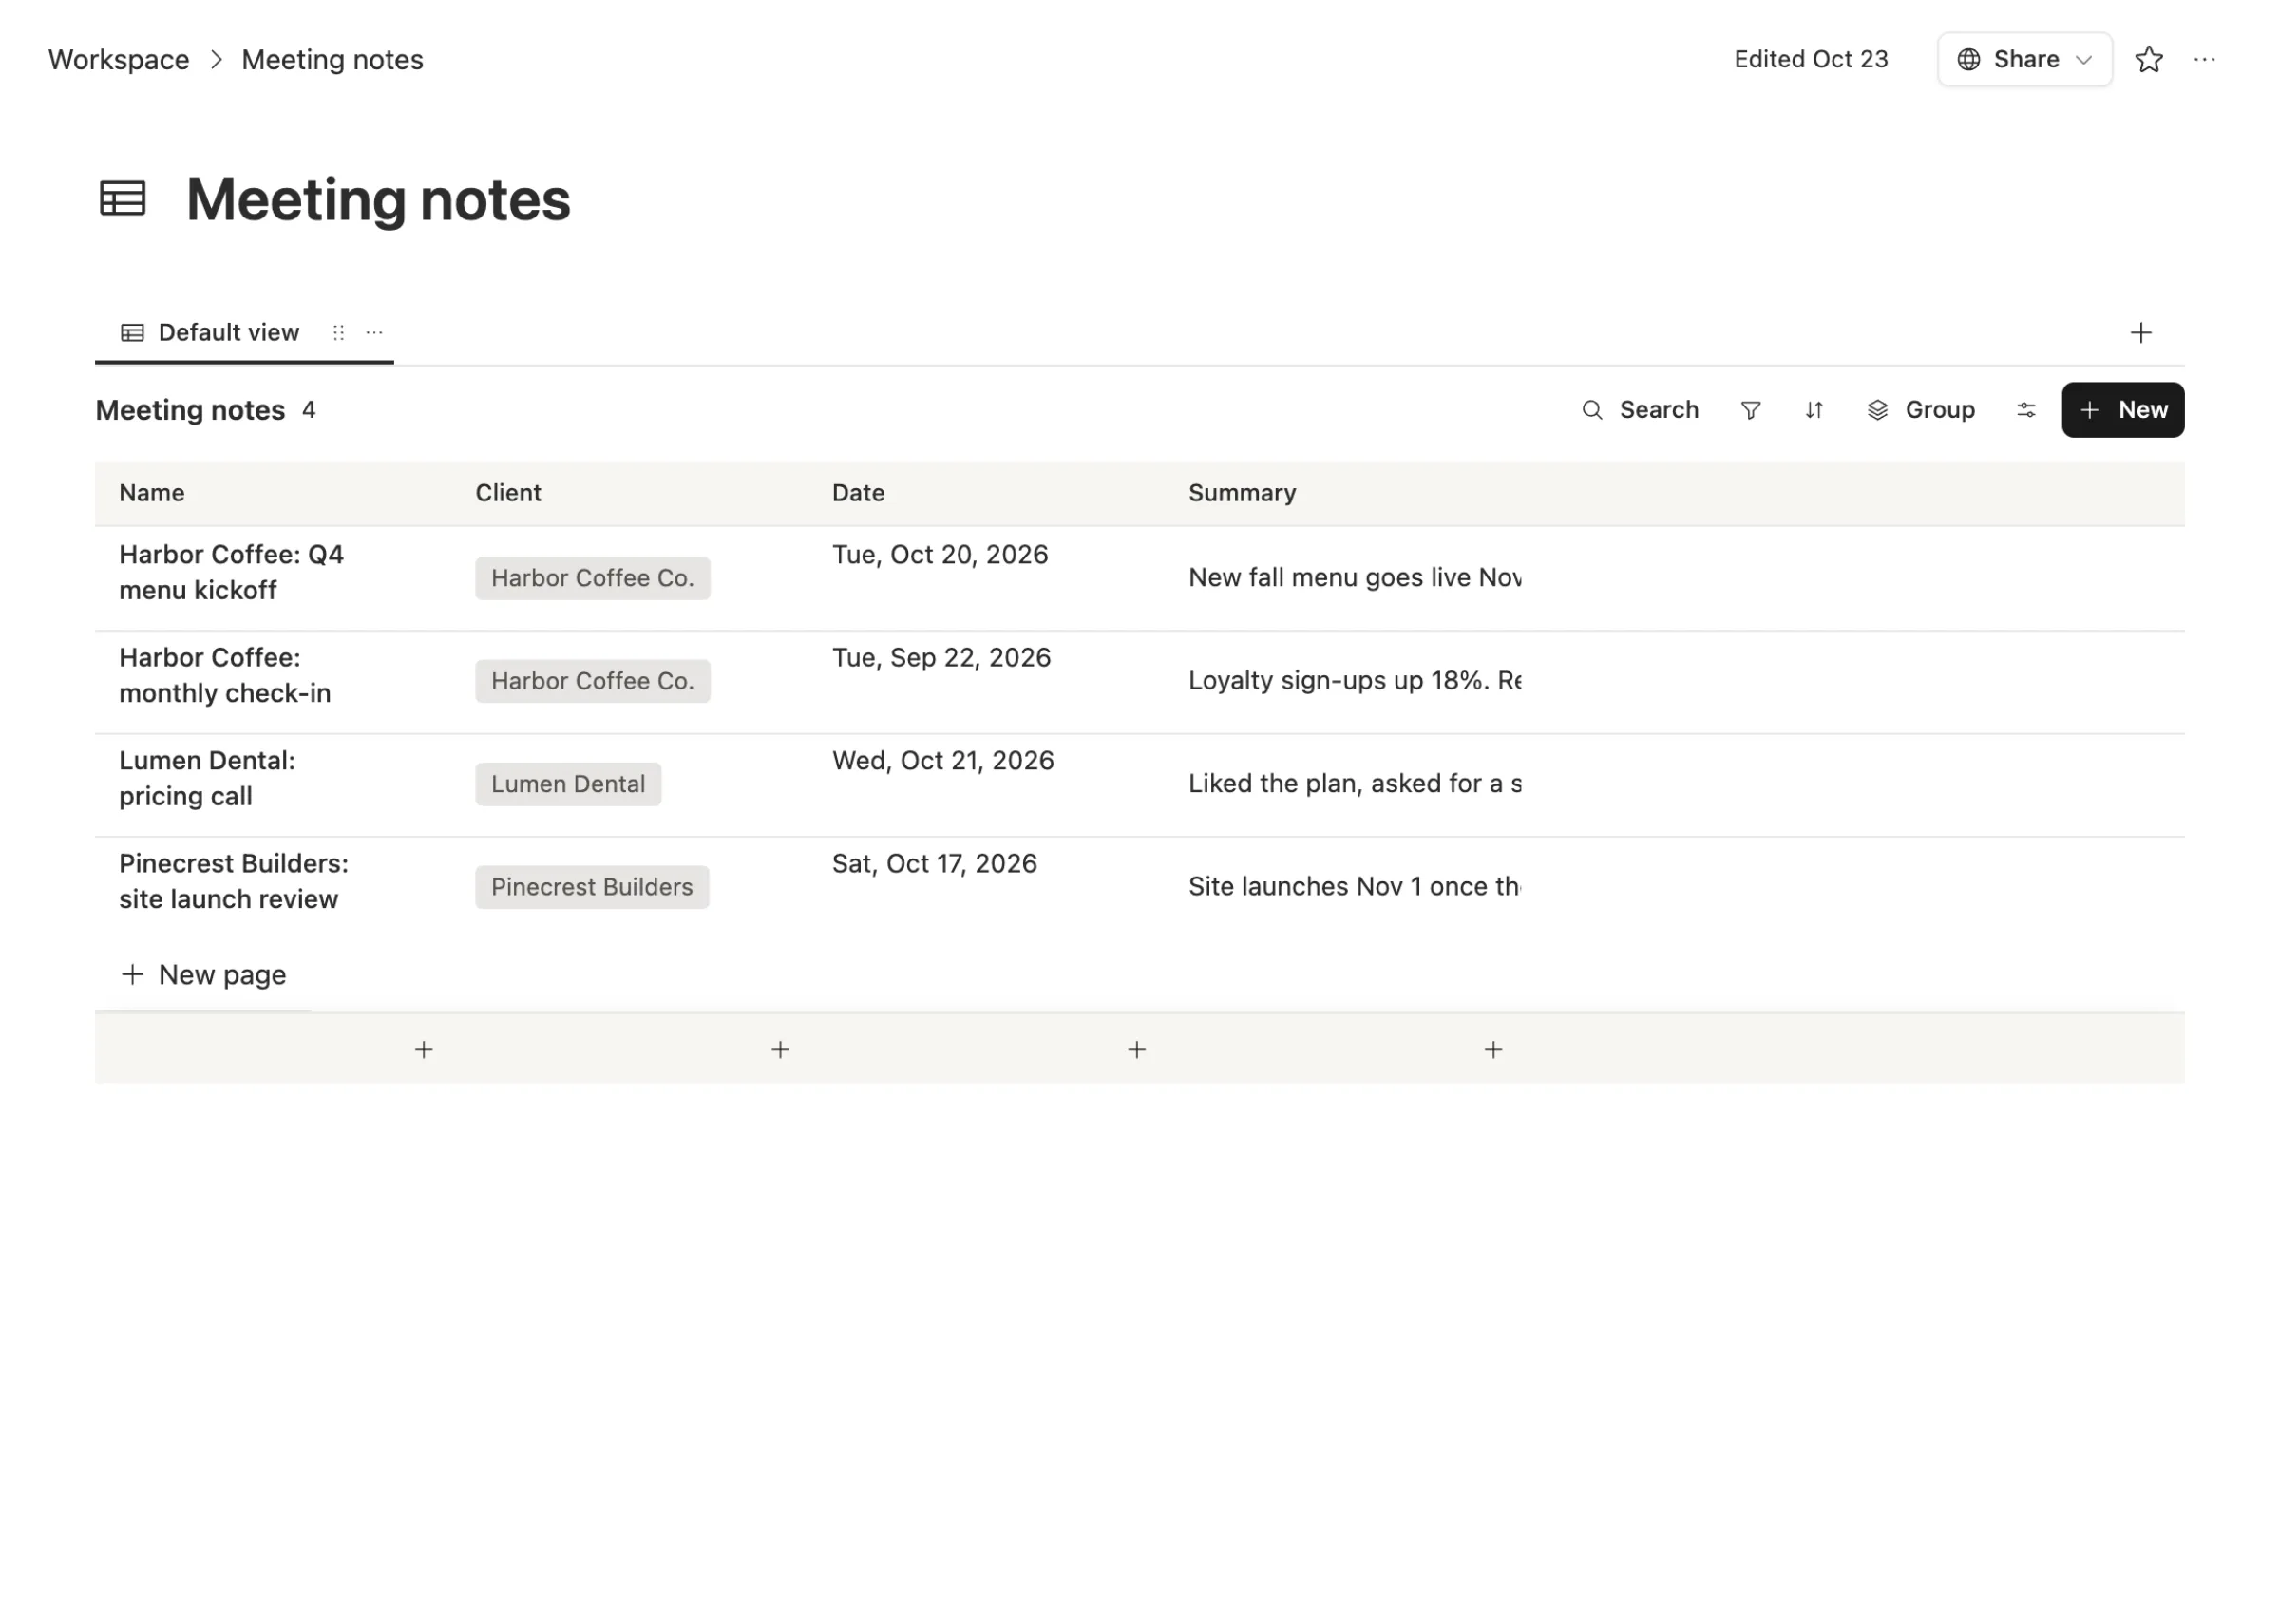Image resolution: width=2280 pixels, height=1624 pixels.
Task: Click the Summary column header
Action: click(x=1242, y=493)
